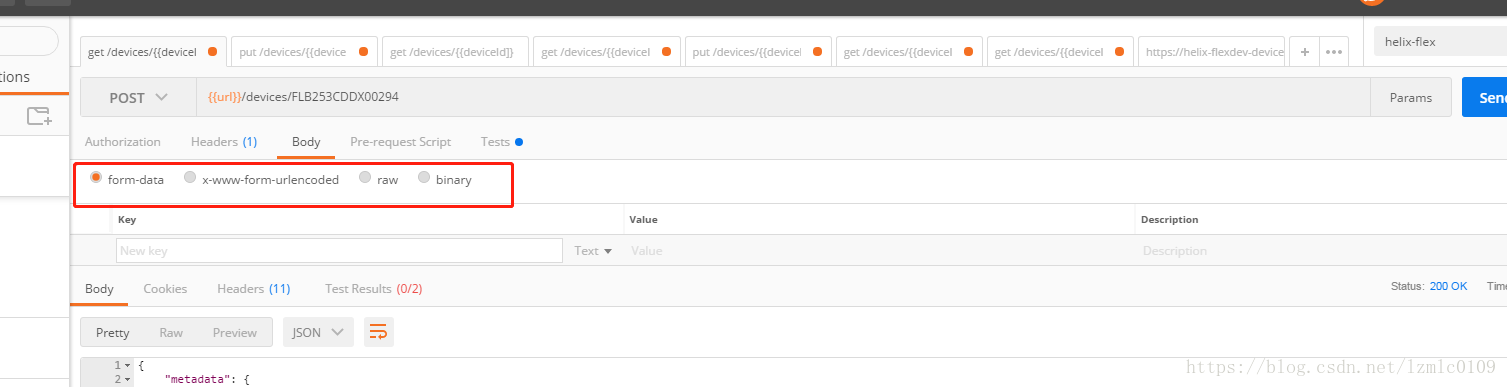Switch to the request Headers (1) tab
The image size is (1507, 387).
click(x=224, y=142)
